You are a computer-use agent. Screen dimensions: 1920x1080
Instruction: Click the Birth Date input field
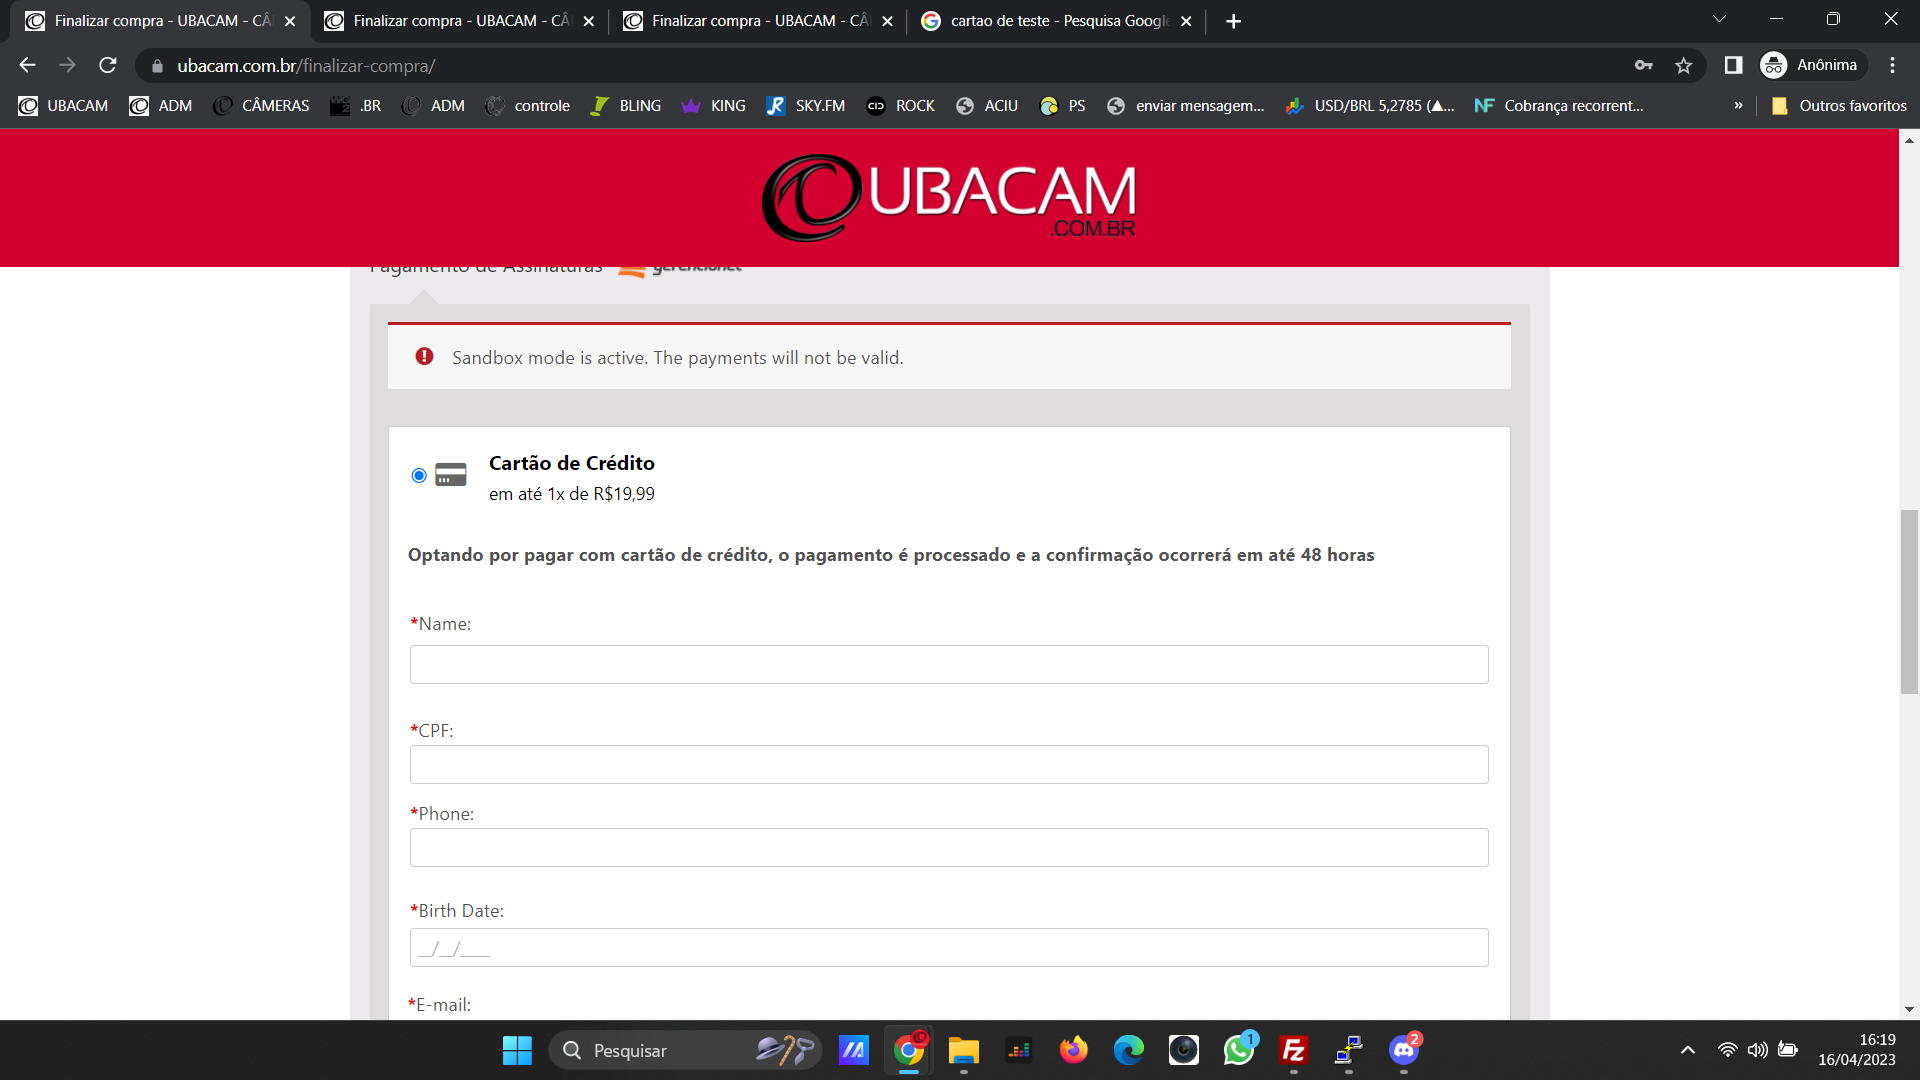[949, 947]
